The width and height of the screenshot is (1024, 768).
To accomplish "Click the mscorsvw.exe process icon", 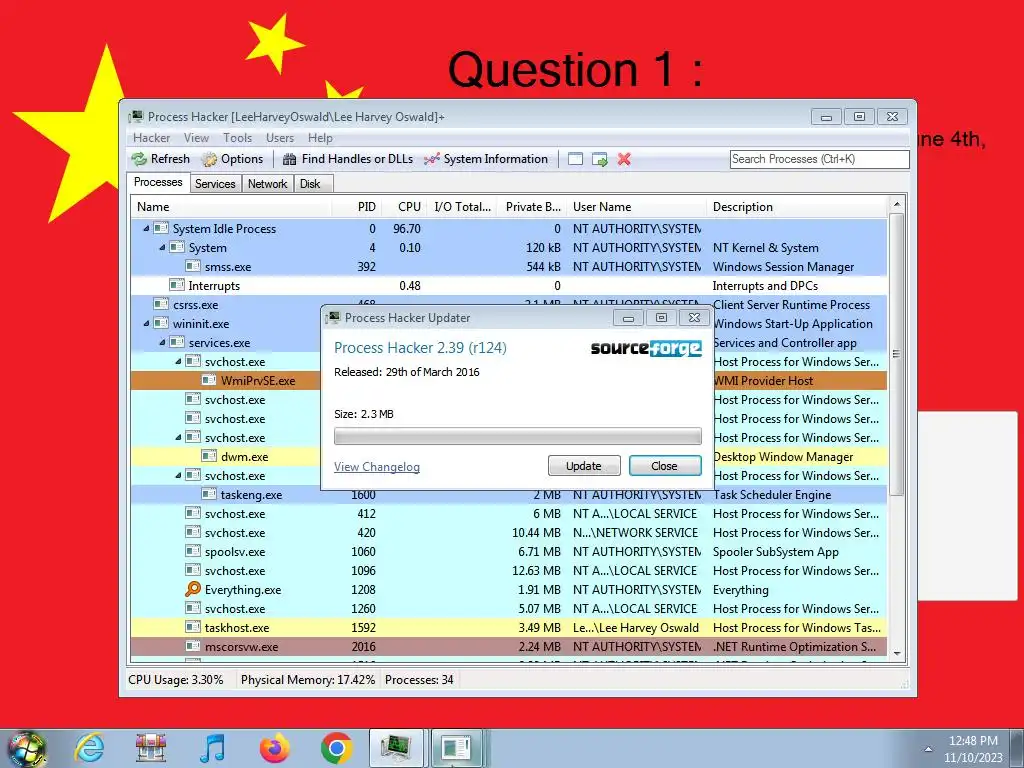I will click(193, 647).
